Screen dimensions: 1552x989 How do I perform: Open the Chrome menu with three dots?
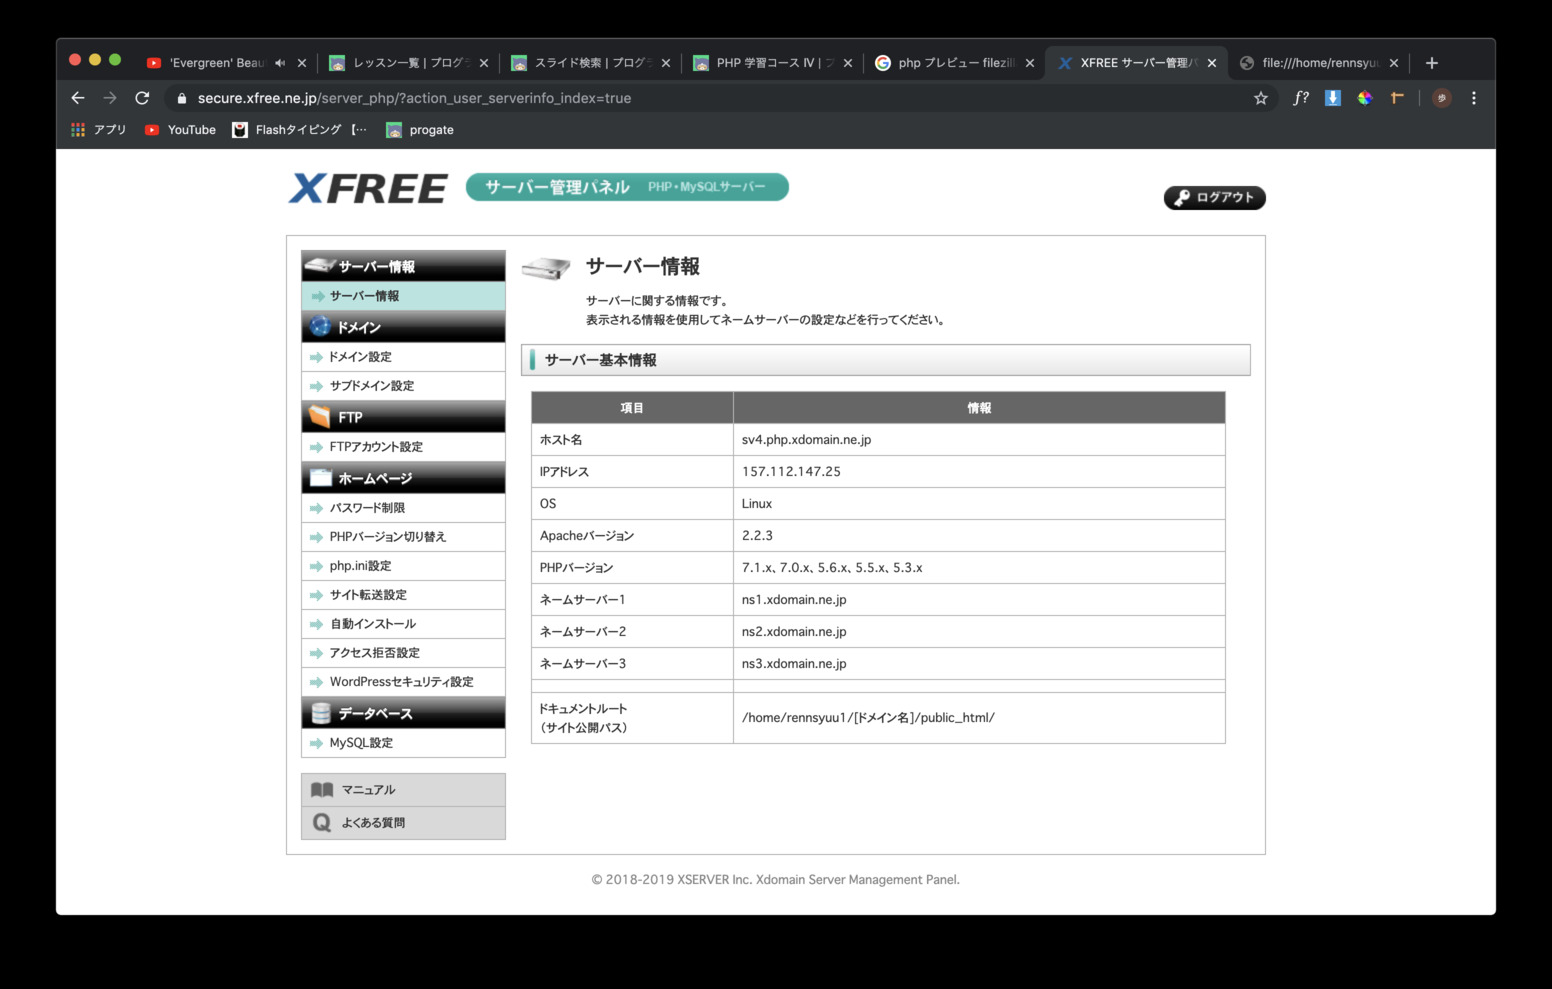pyautogui.click(x=1473, y=98)
